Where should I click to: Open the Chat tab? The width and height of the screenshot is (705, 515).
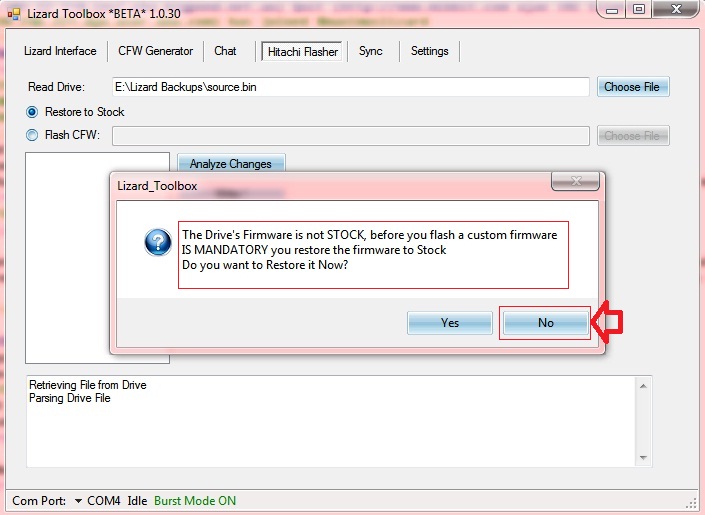(x=225, y=51)
